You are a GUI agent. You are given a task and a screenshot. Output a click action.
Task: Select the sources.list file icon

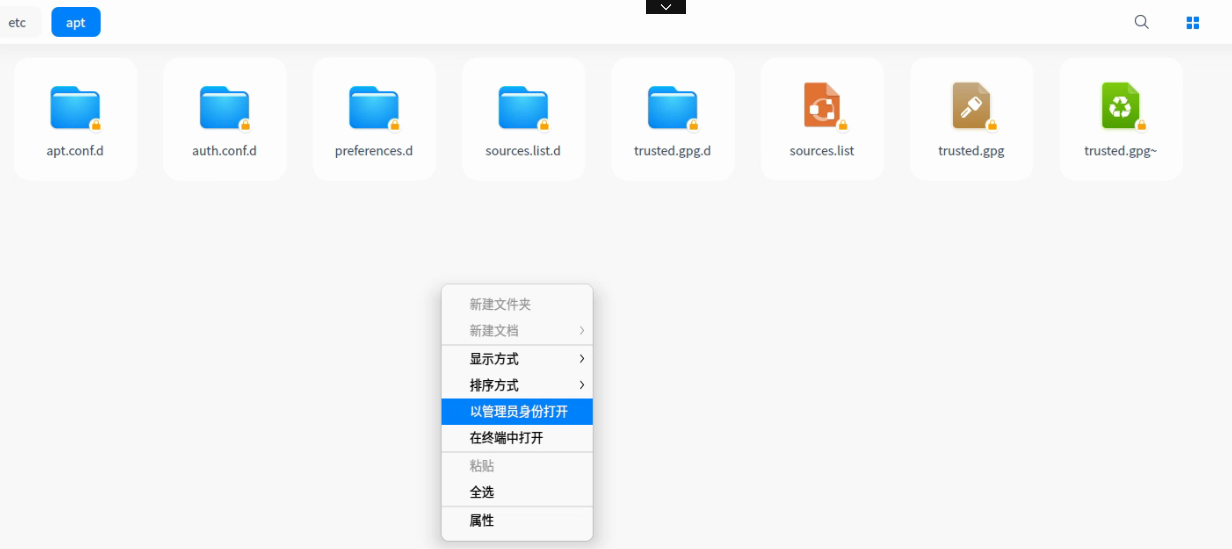(x=822, y=106)
